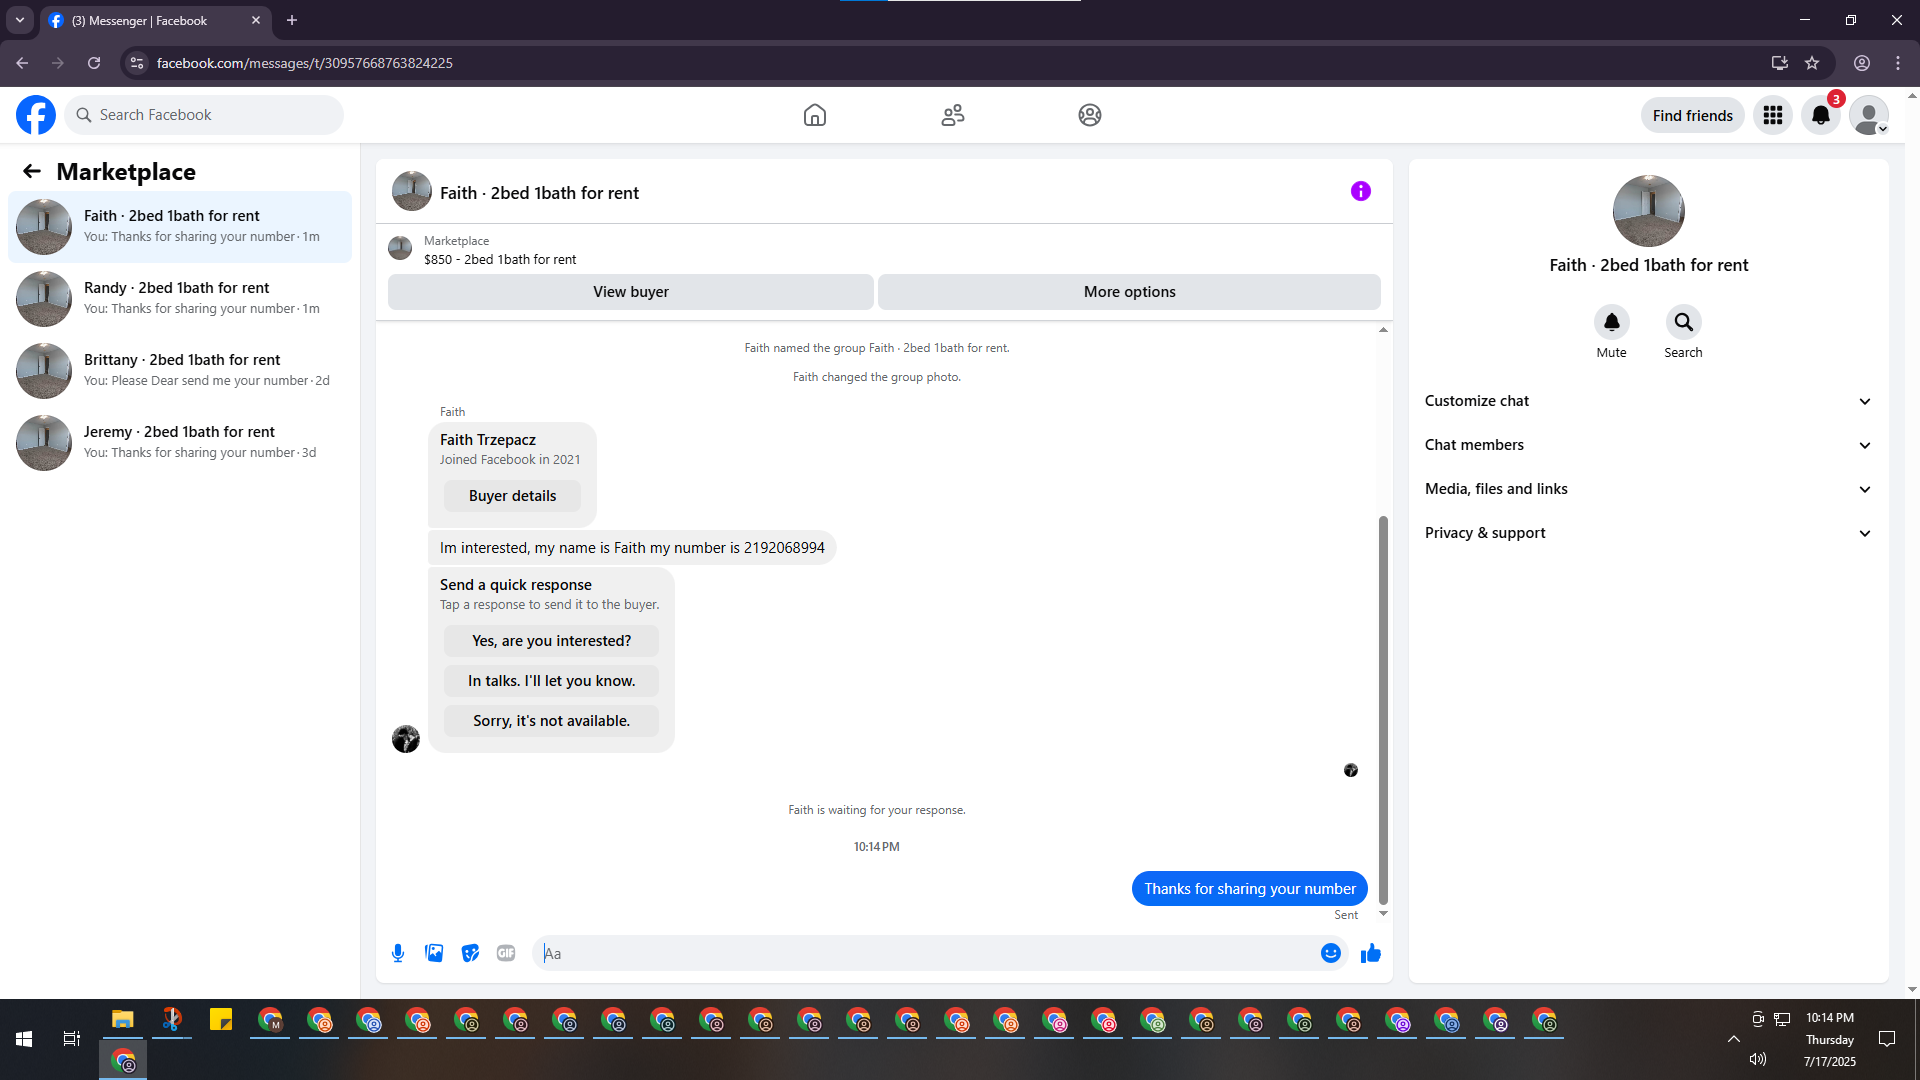Open the emoji picker in message box
Screen dimensions: 1920x1080
pos(1331,953)
